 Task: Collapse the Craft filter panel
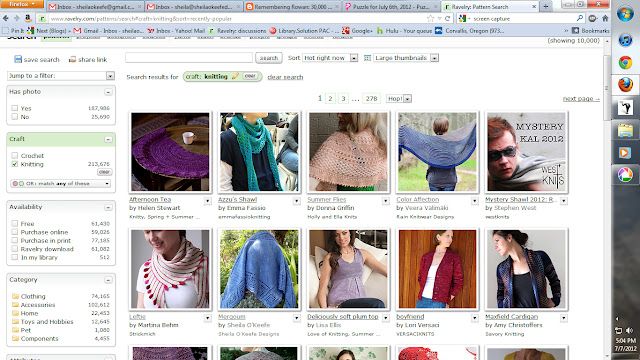[108, 140]
